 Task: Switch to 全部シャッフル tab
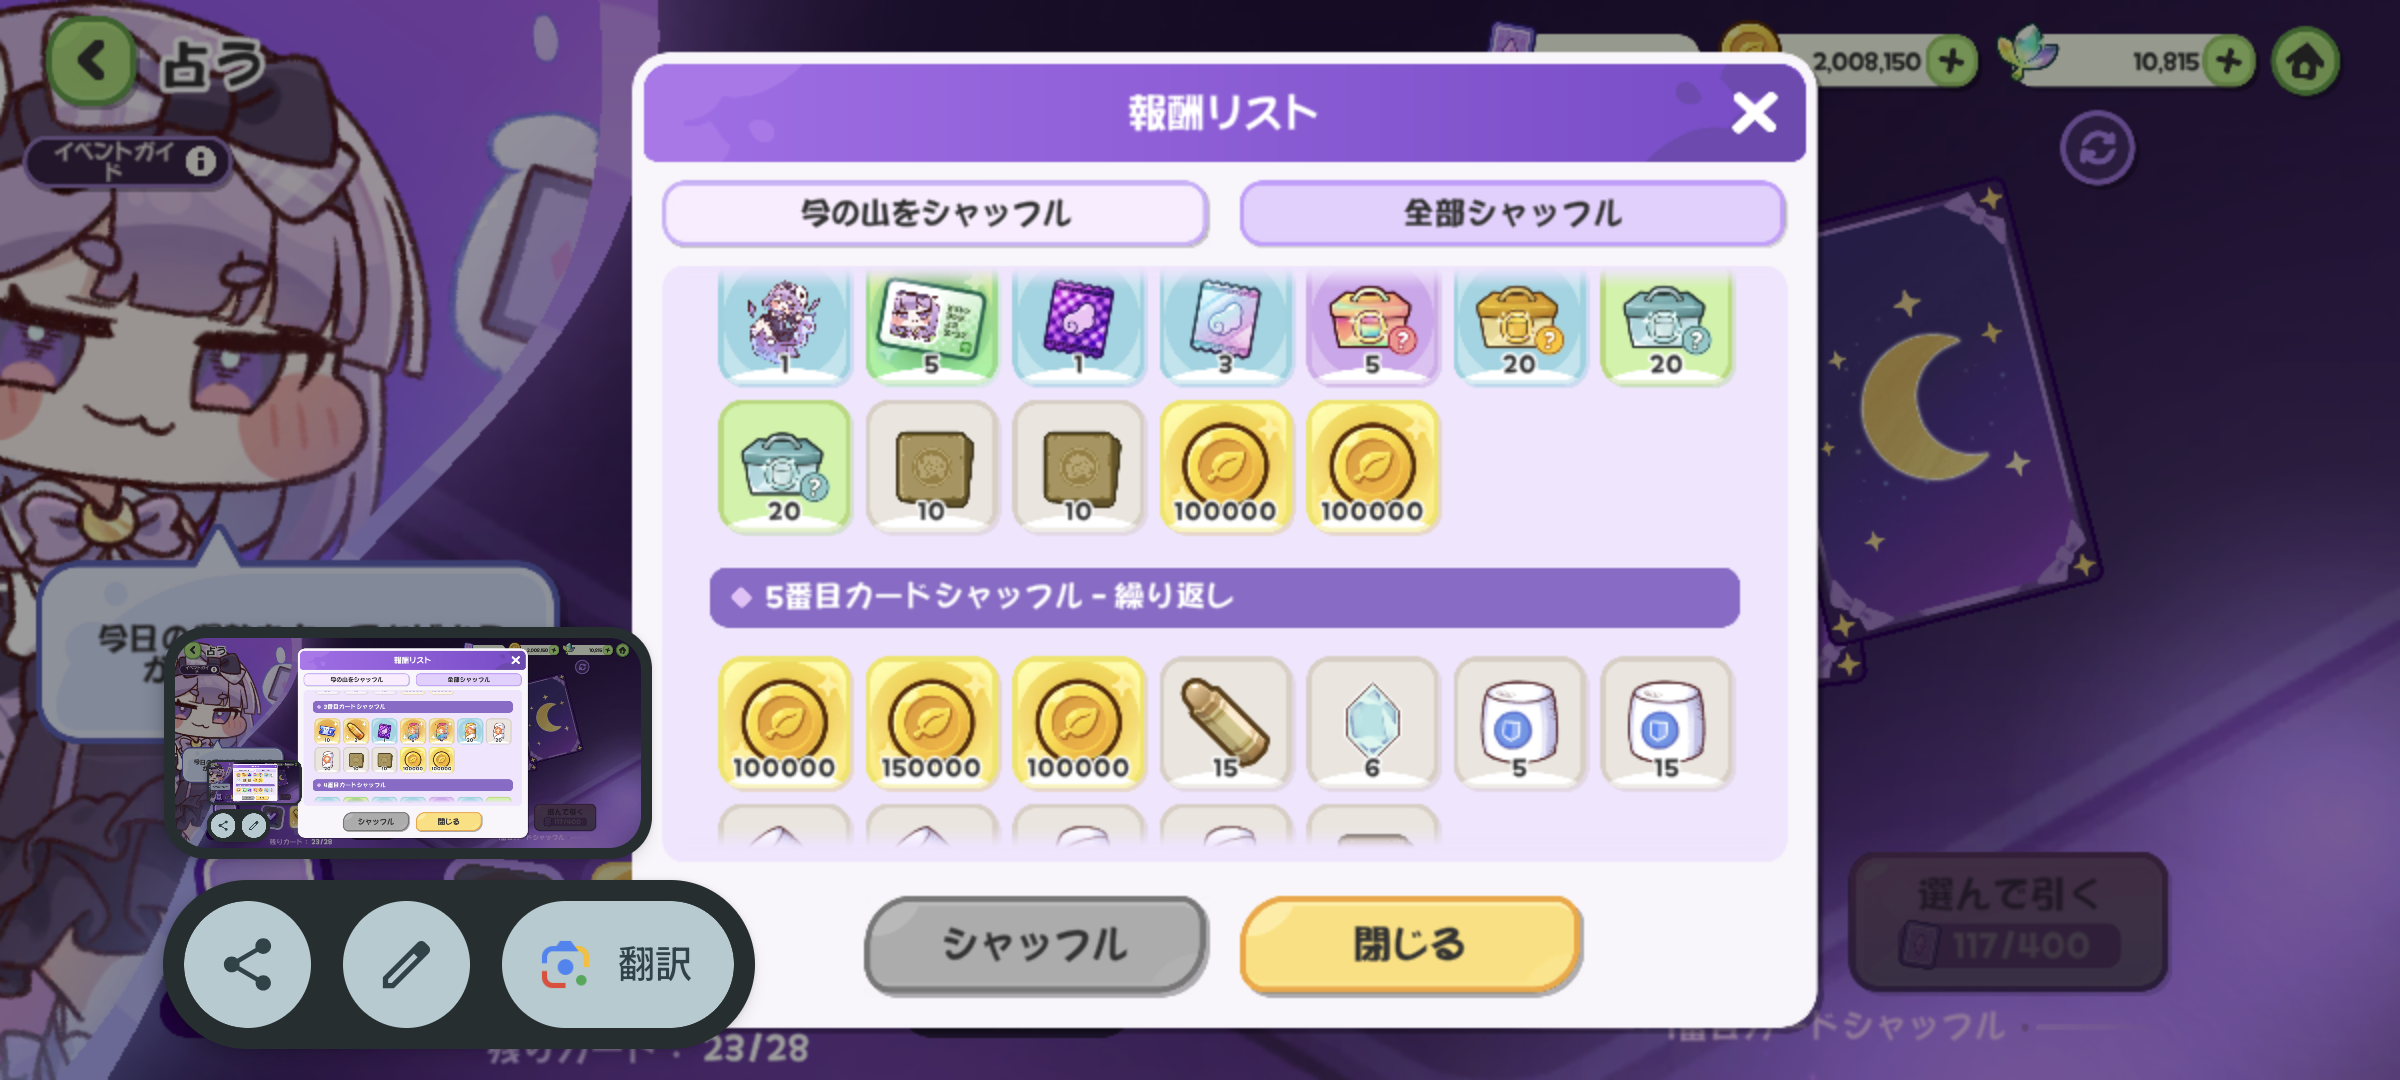point(1513,214)
